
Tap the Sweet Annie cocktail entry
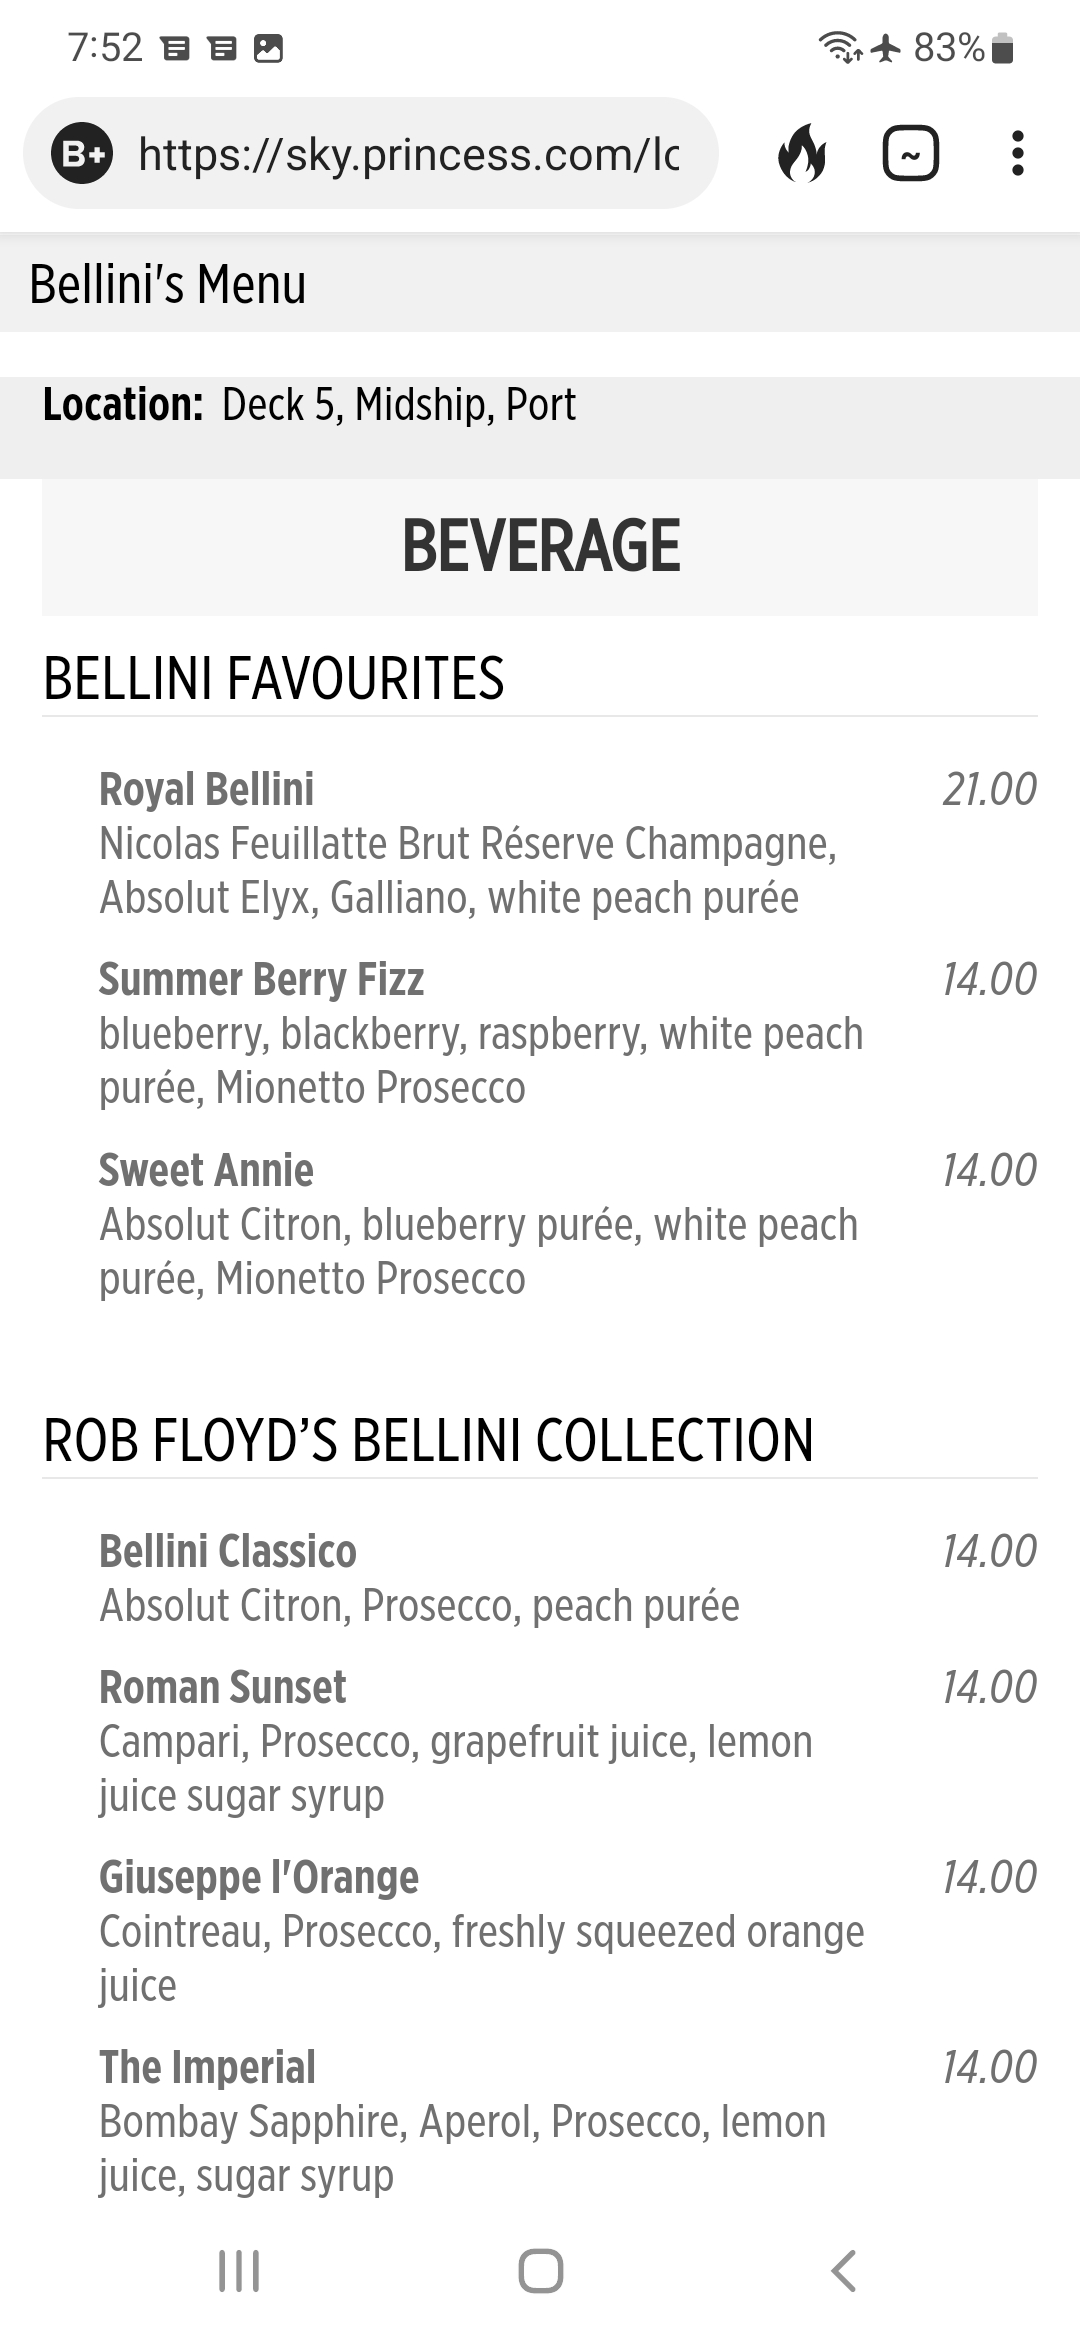tap(206, 1170)
